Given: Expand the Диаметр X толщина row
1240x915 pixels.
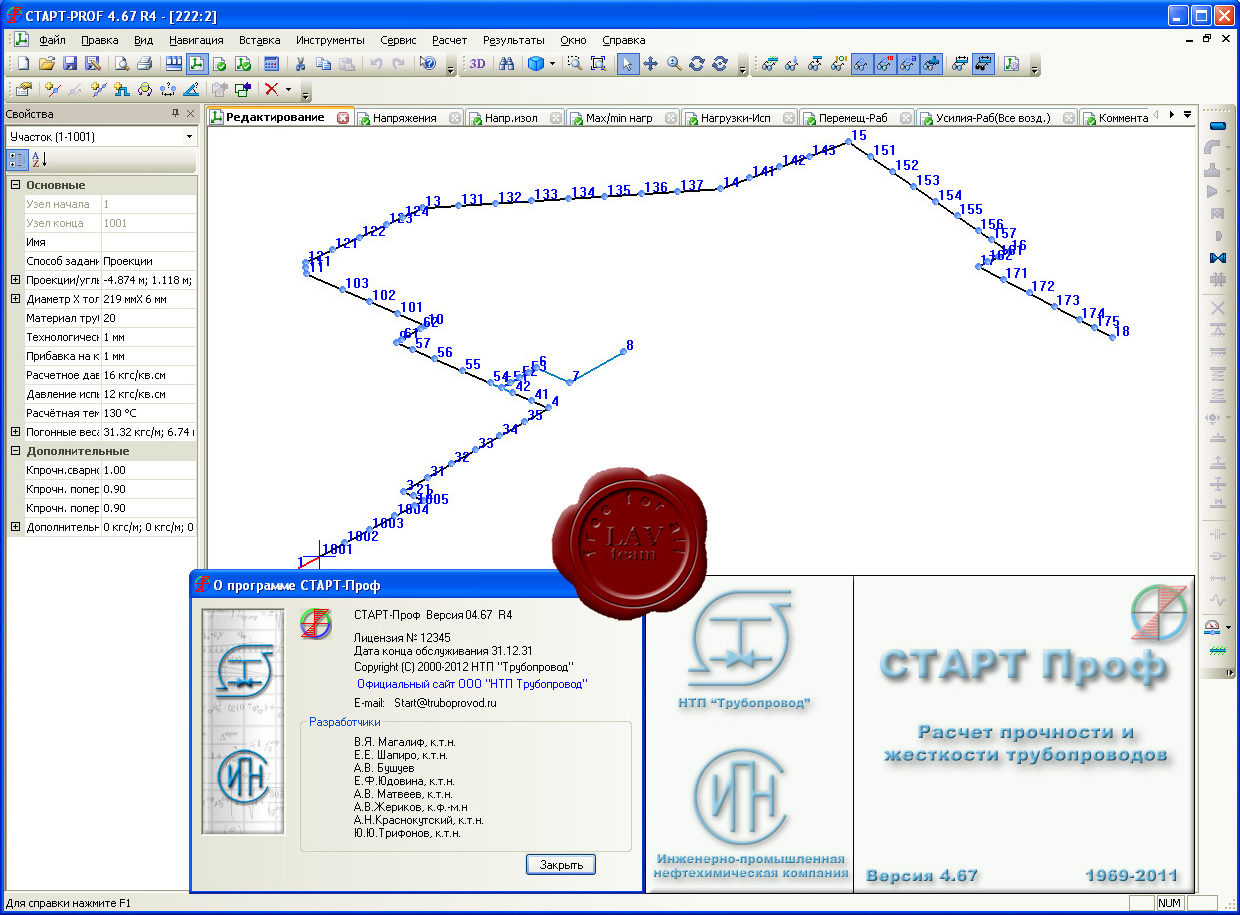Looking at the screenshot, I should [x=15, y=299].
